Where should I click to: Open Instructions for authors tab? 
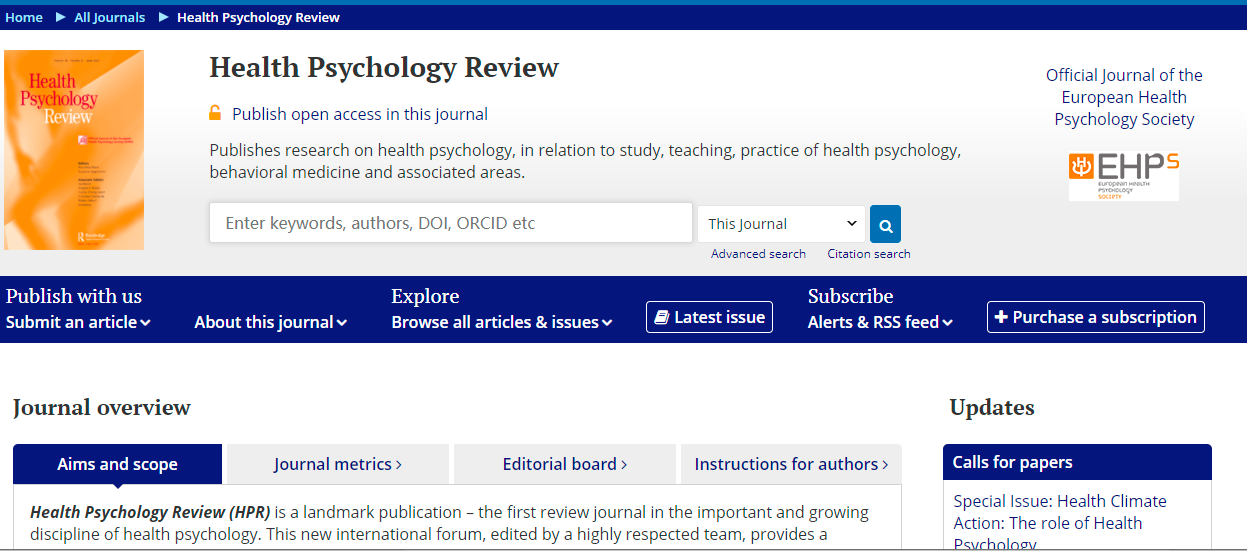click(x=791, y=464)
